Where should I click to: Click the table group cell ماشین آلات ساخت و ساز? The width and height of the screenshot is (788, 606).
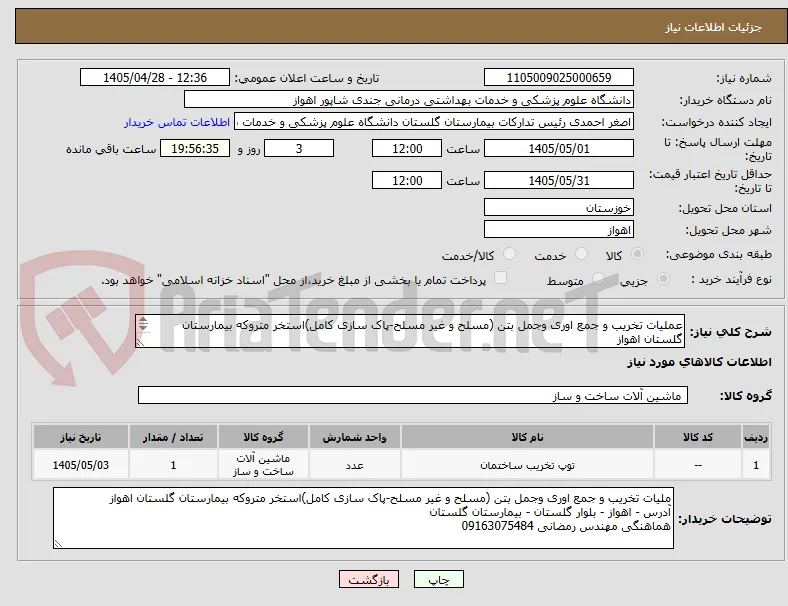(x=263, y=465)
